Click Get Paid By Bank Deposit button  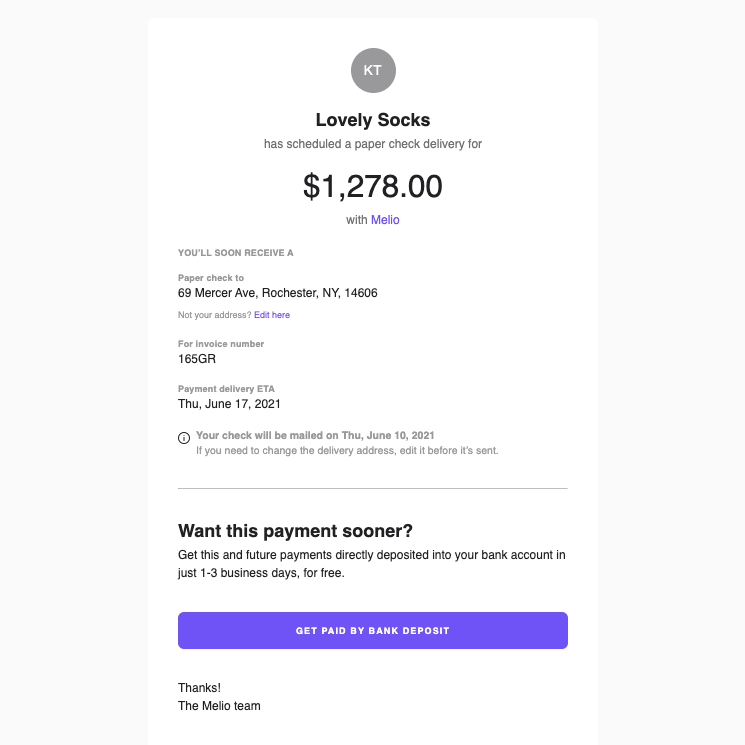pos(372,630)
